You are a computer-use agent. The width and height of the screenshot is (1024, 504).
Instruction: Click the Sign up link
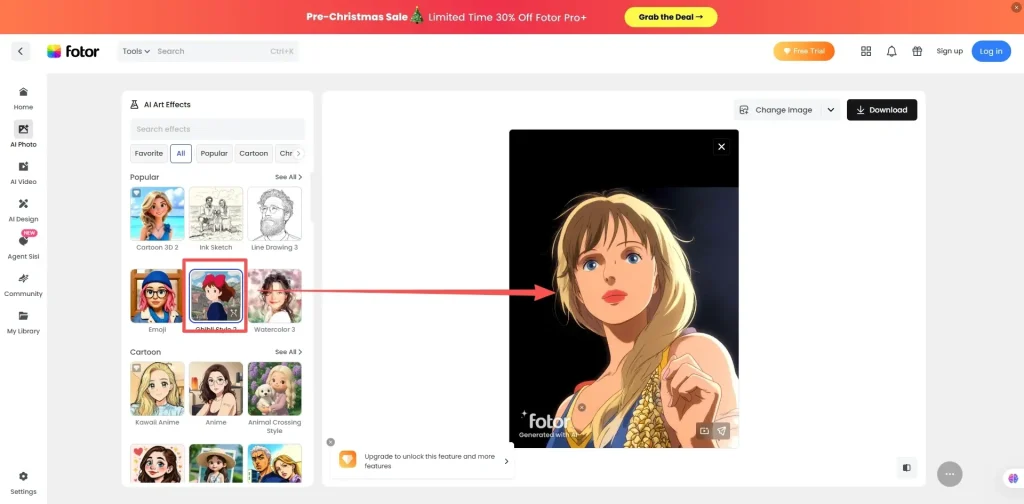950,51
